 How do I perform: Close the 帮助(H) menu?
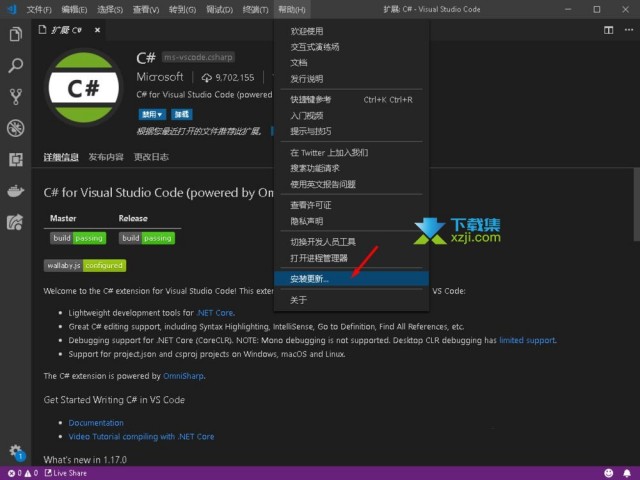coord(292,9)
